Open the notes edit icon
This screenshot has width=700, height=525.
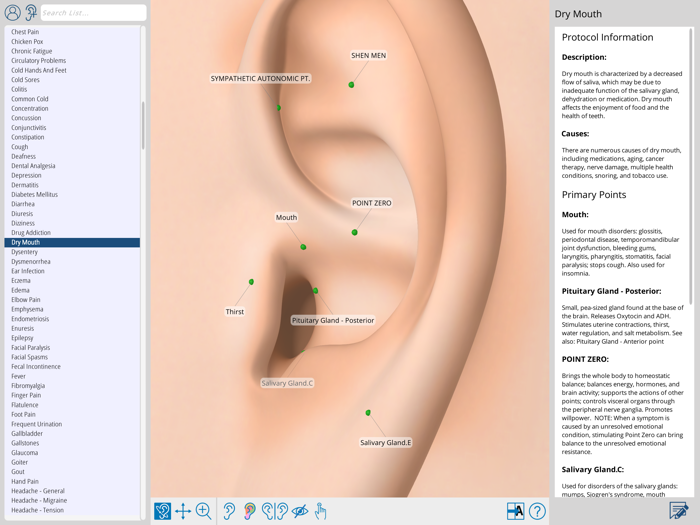[678, 511]
